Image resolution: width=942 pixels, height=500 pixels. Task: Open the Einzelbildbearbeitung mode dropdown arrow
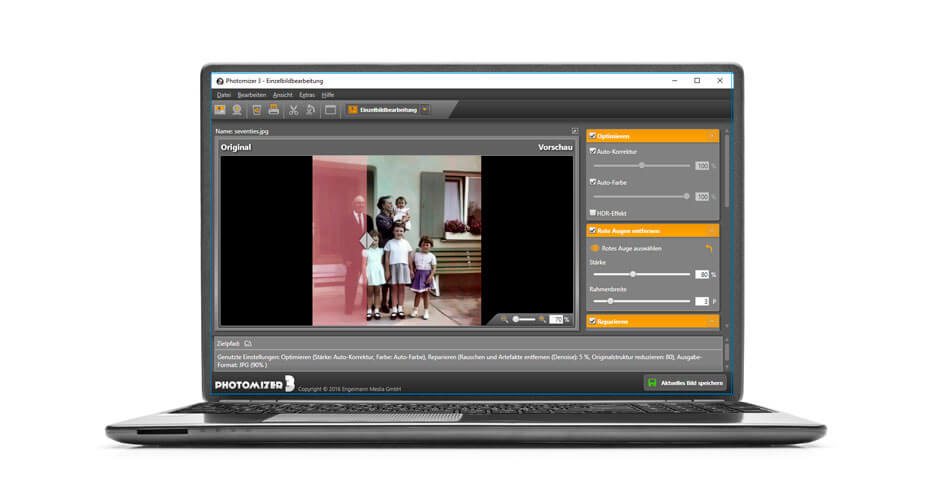click(x=425, y=109)
